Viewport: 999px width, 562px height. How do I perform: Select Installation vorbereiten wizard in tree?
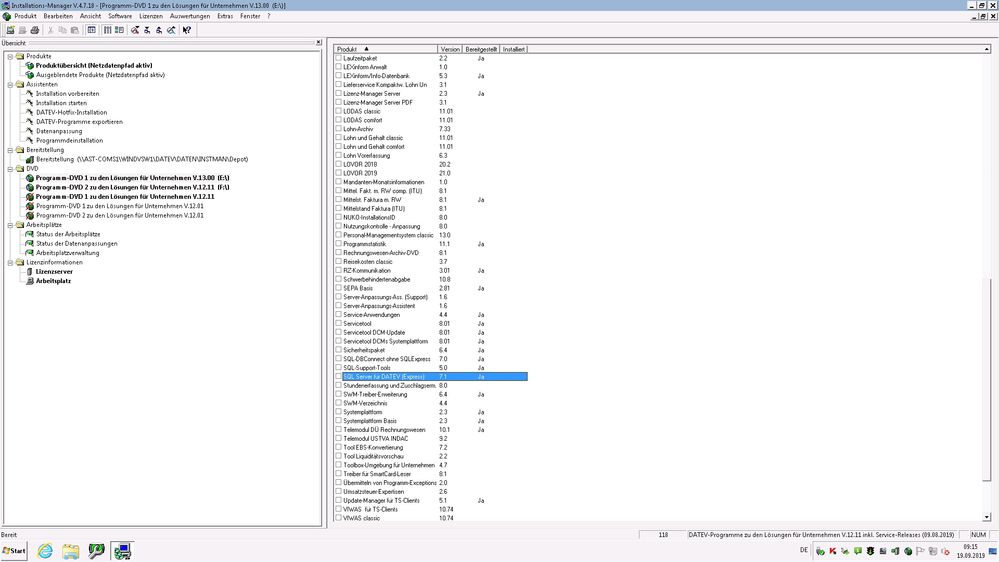pos(68,94)
